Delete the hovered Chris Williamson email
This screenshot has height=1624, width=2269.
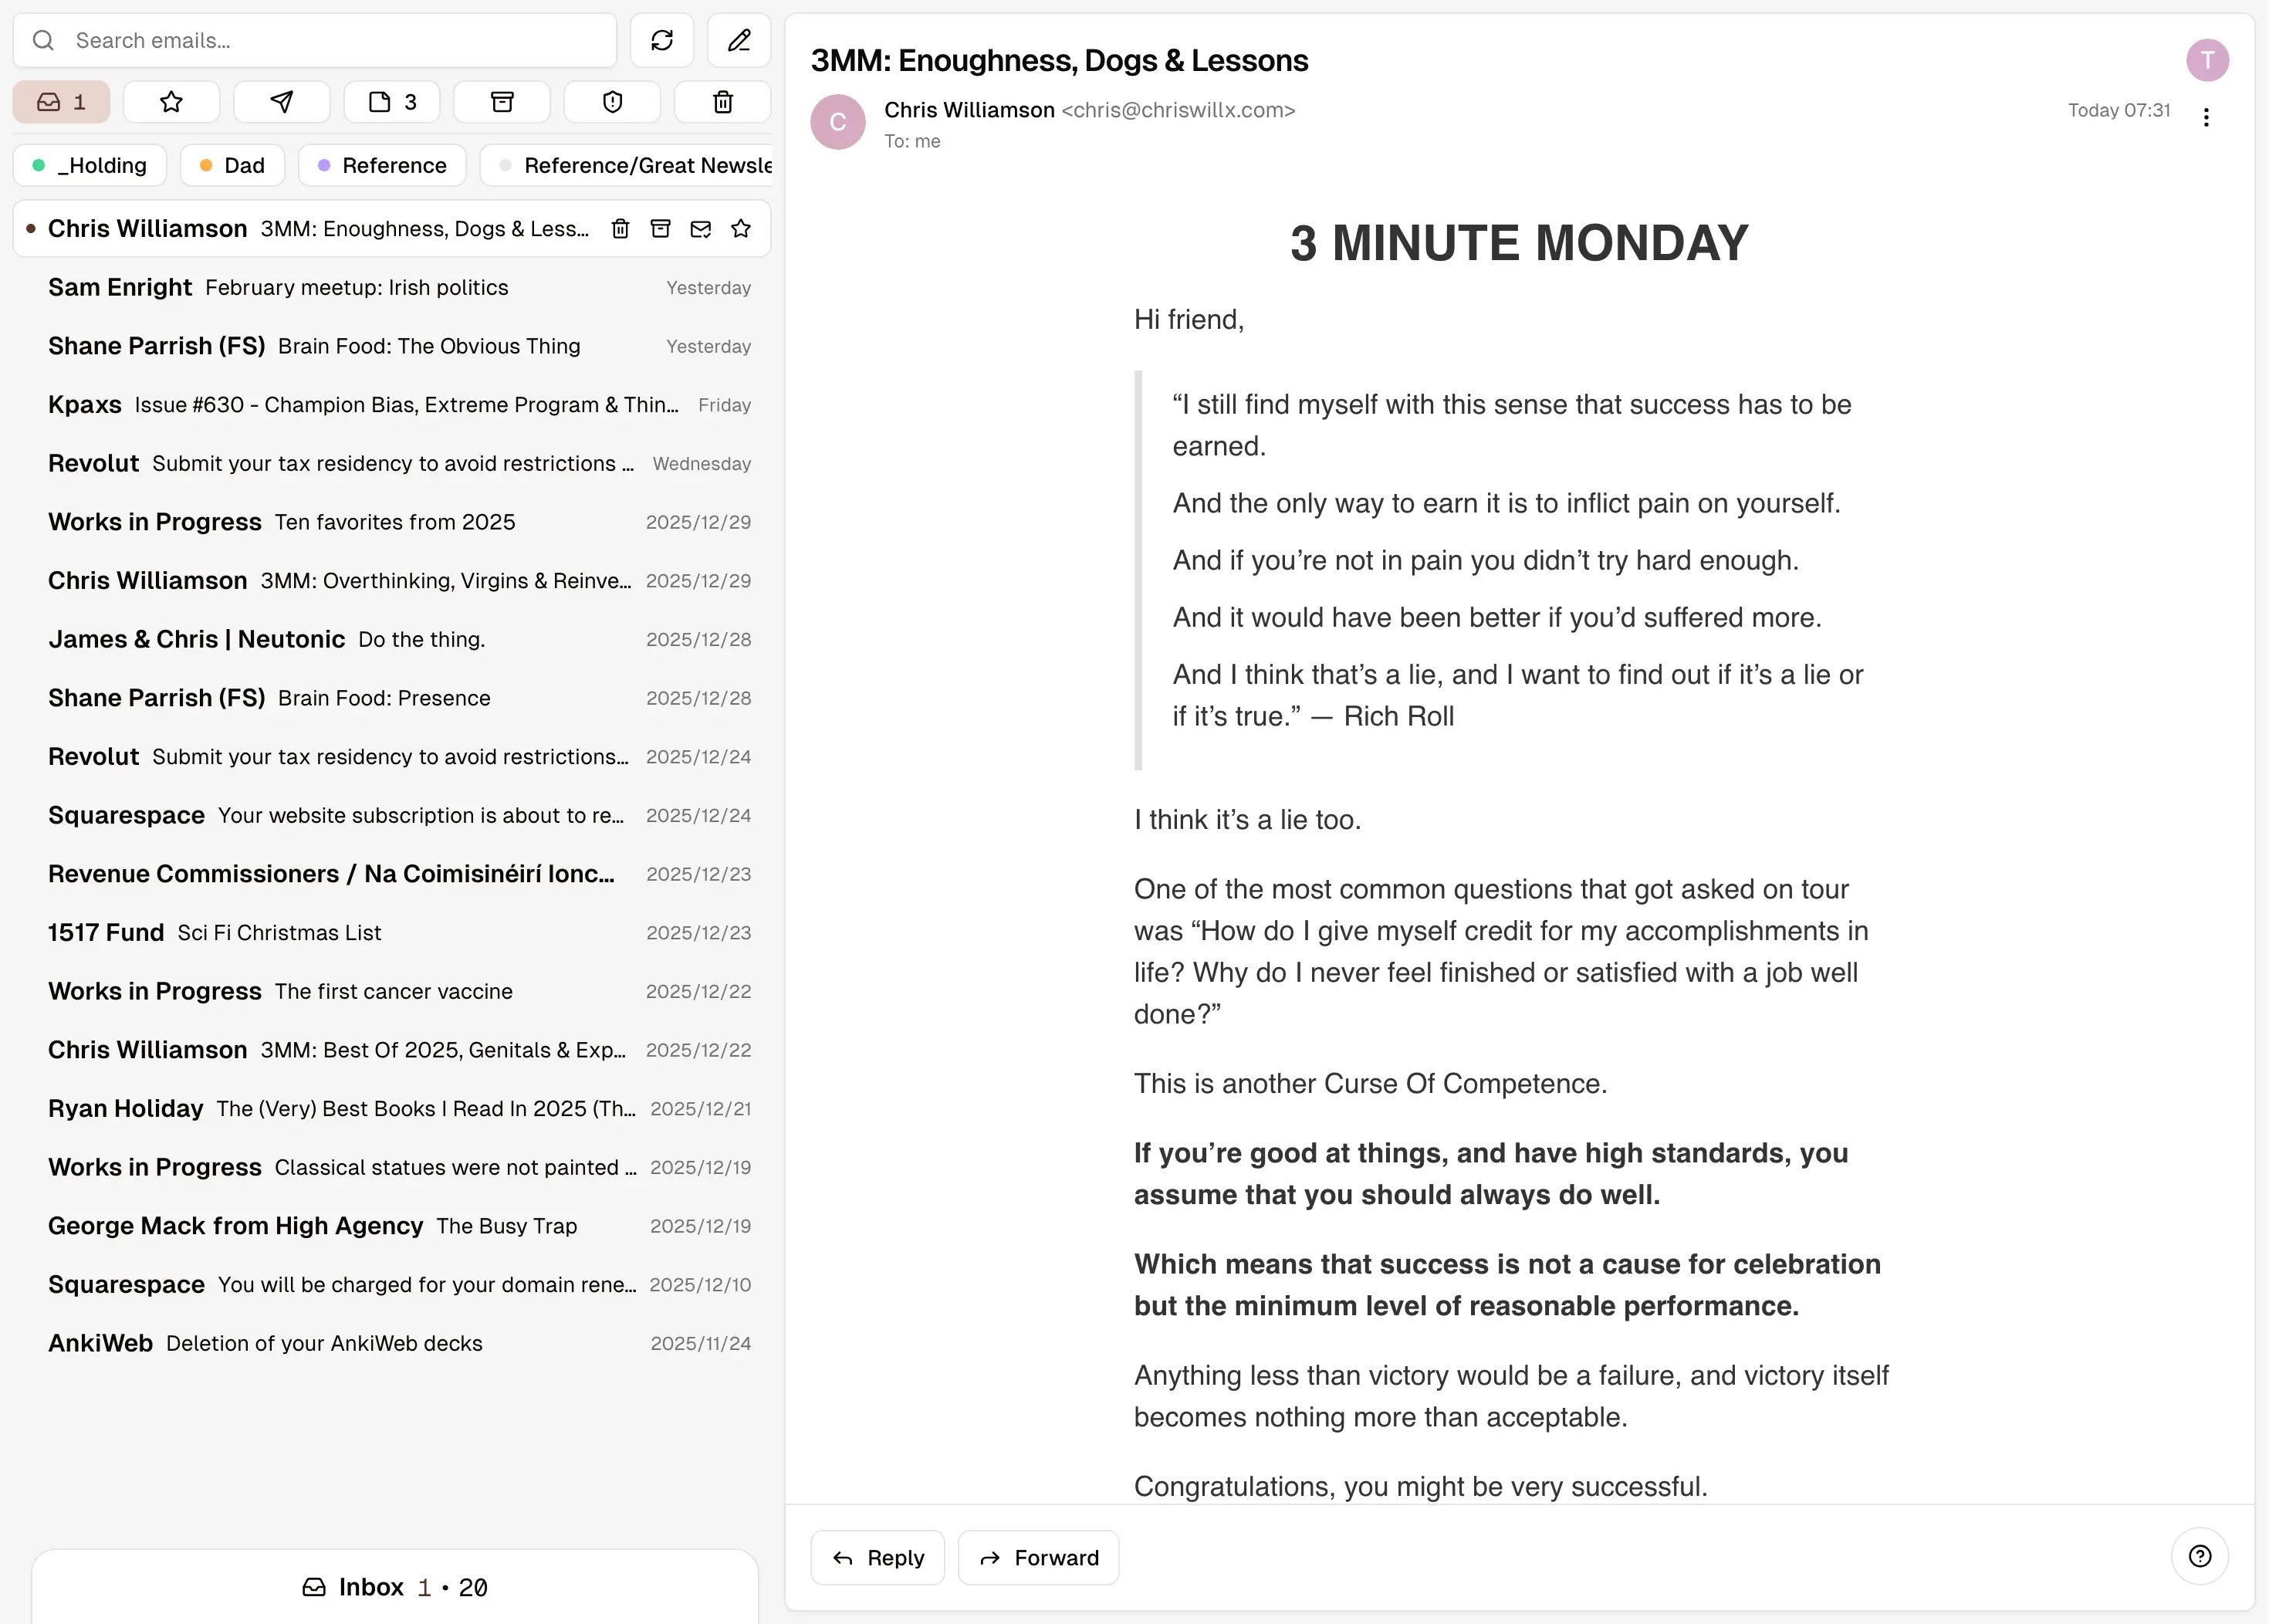[620, 229]
